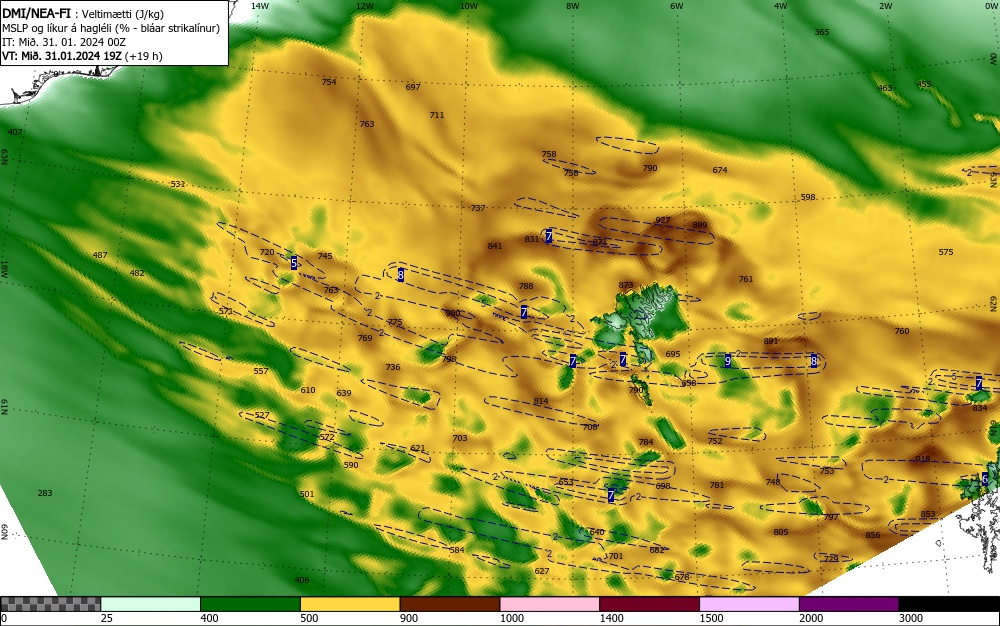This screenshot has width=1000, height=626.
Task: Click the 575 value on the map
Action: (946, 252)
